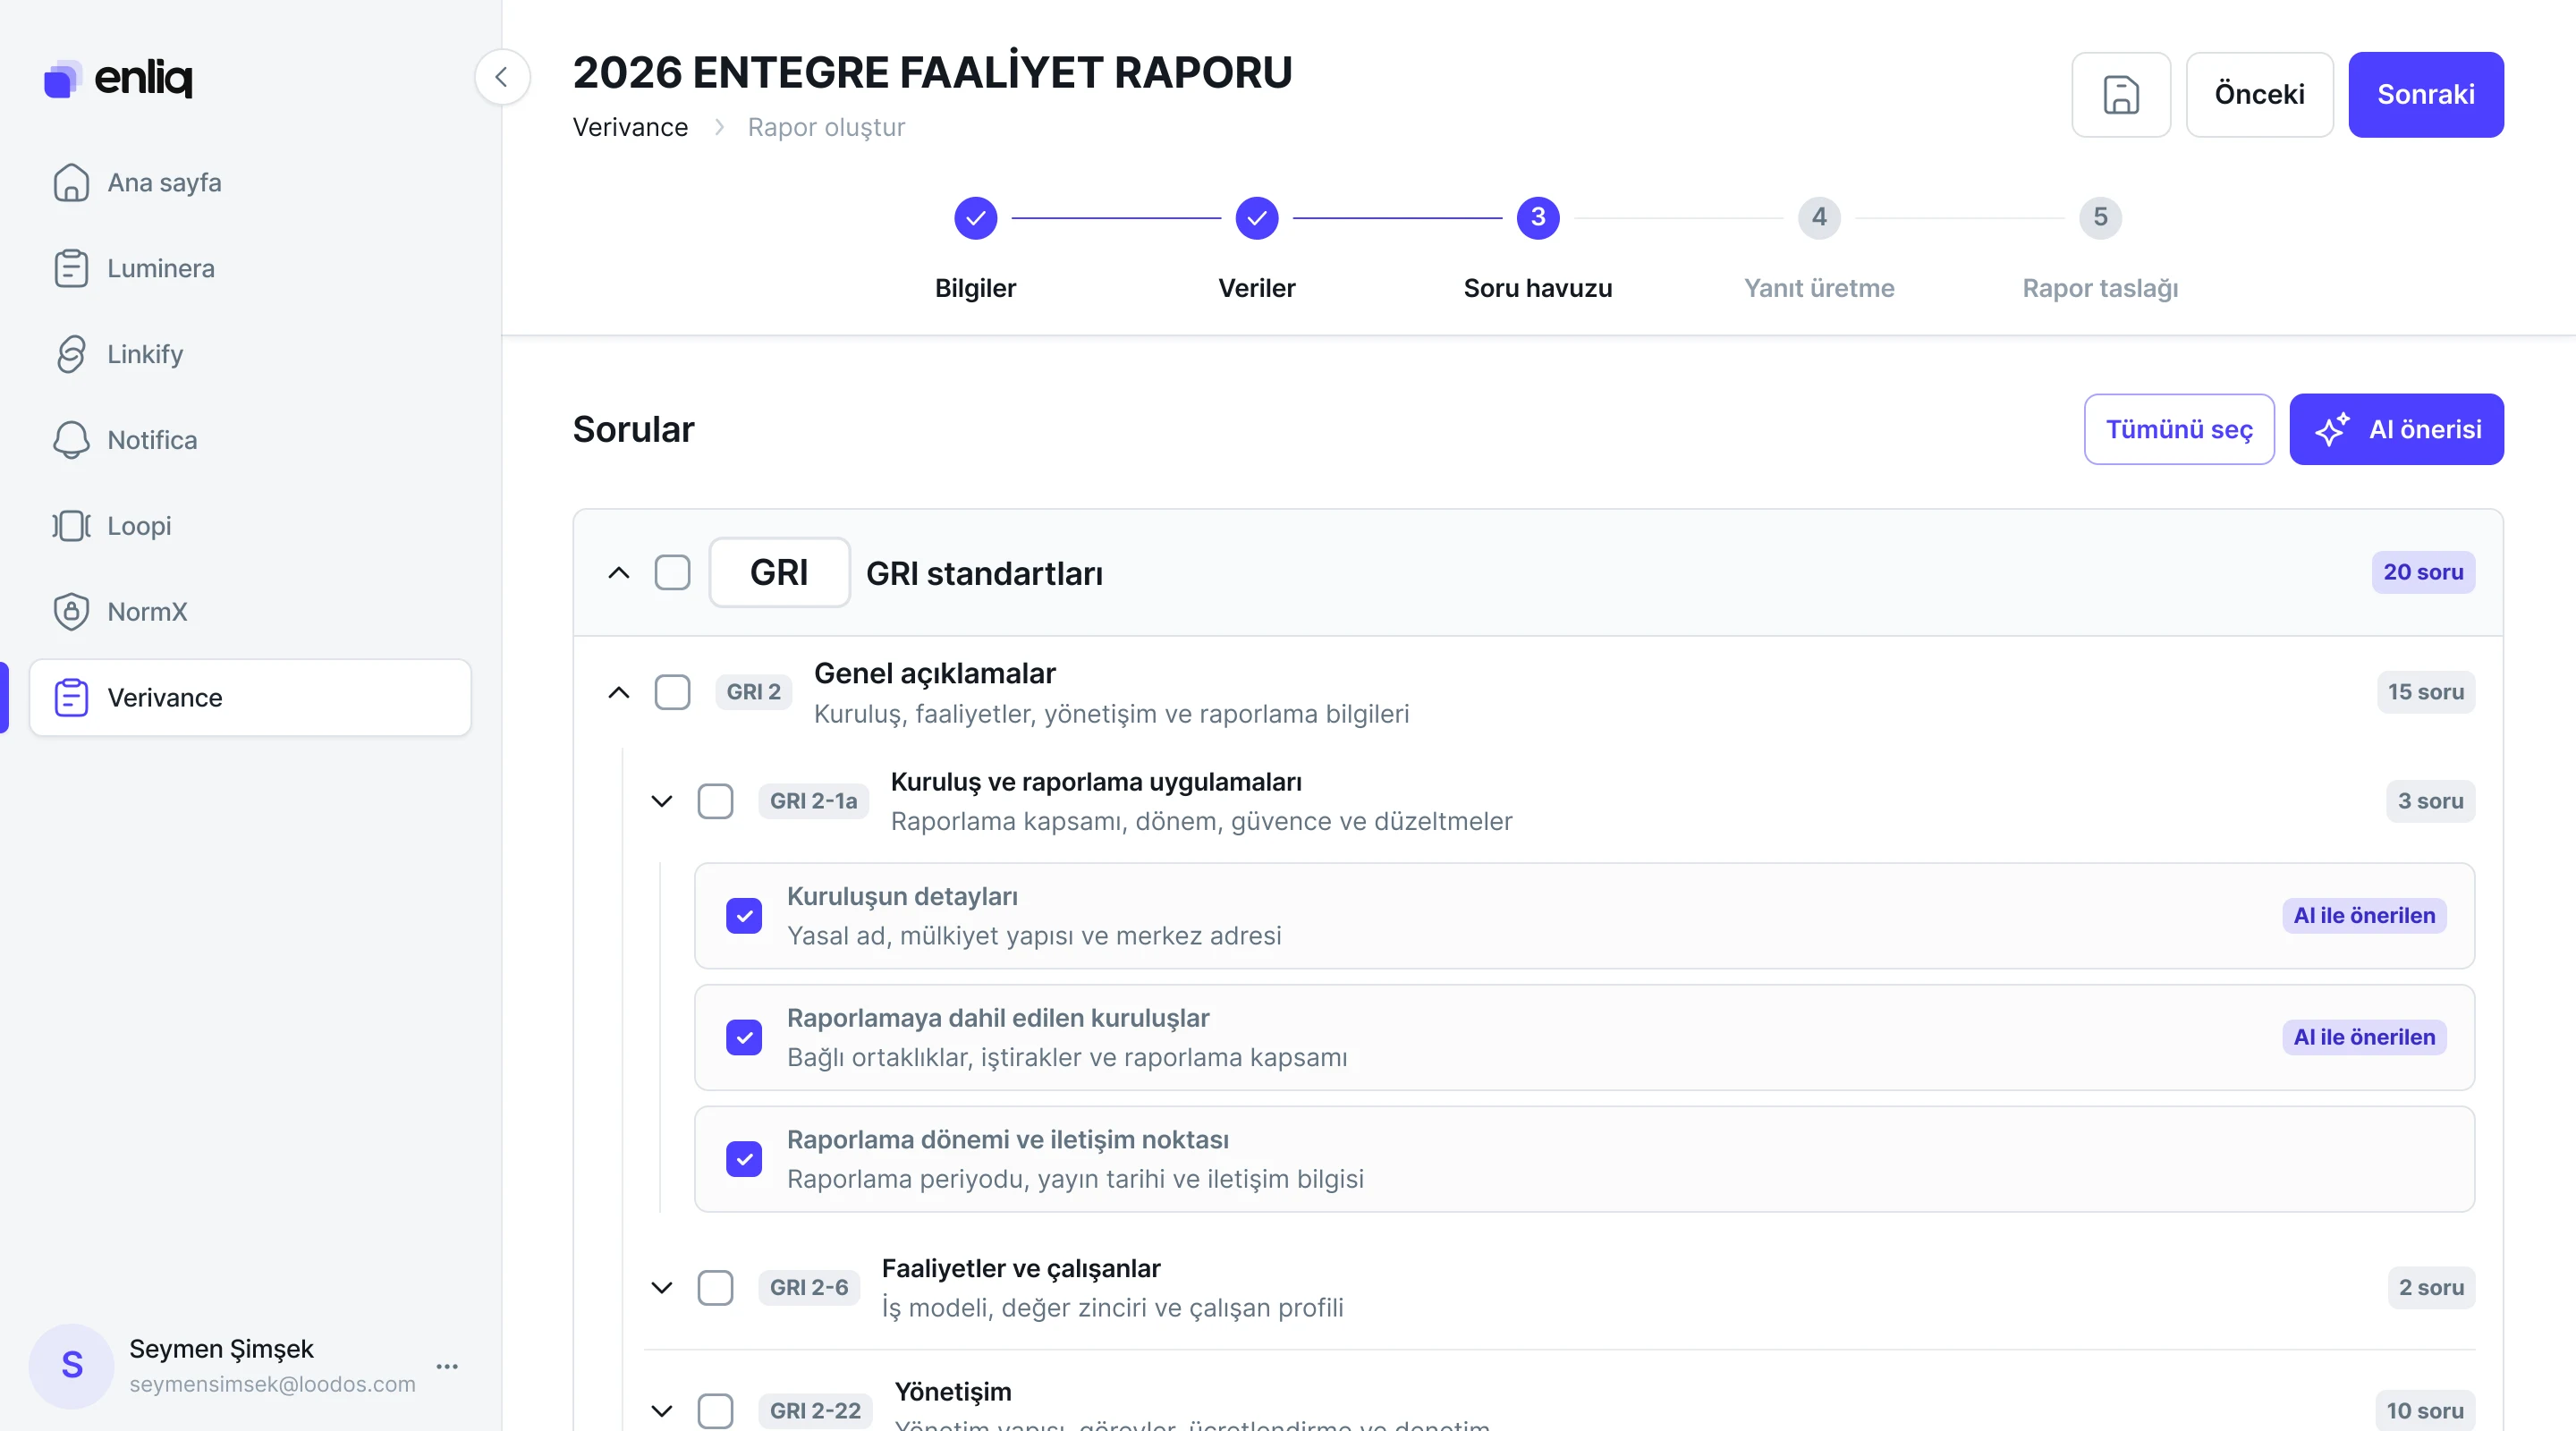Toggle GRI 2 Genel açıklamalar checkbox

pos(672,692)
